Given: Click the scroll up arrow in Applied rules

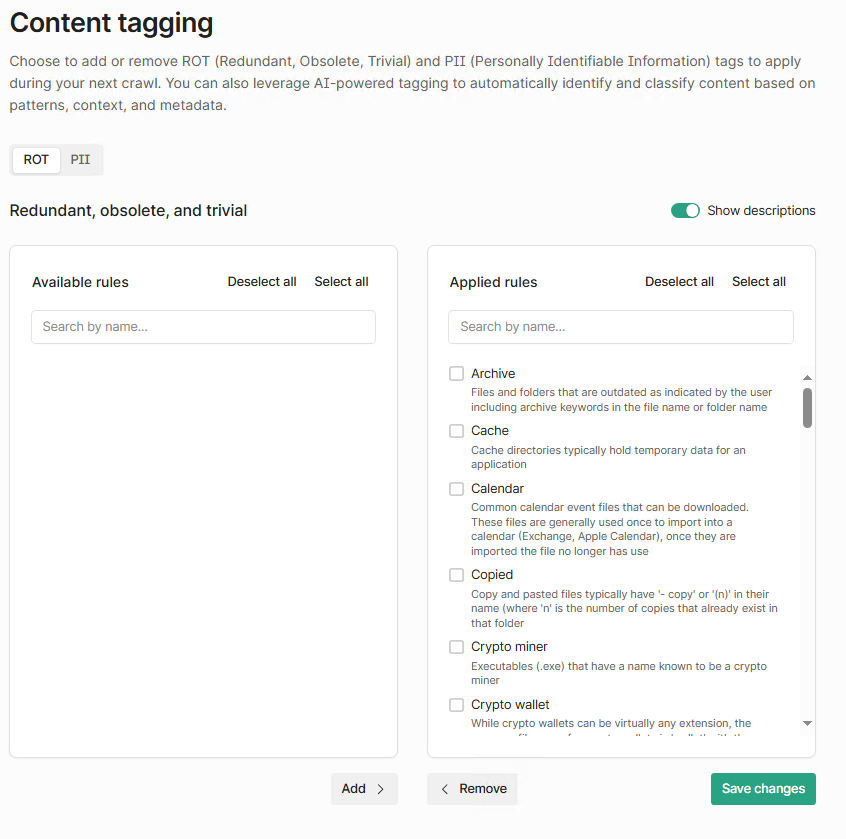Looking at the screenshot, I should (807, 378).
